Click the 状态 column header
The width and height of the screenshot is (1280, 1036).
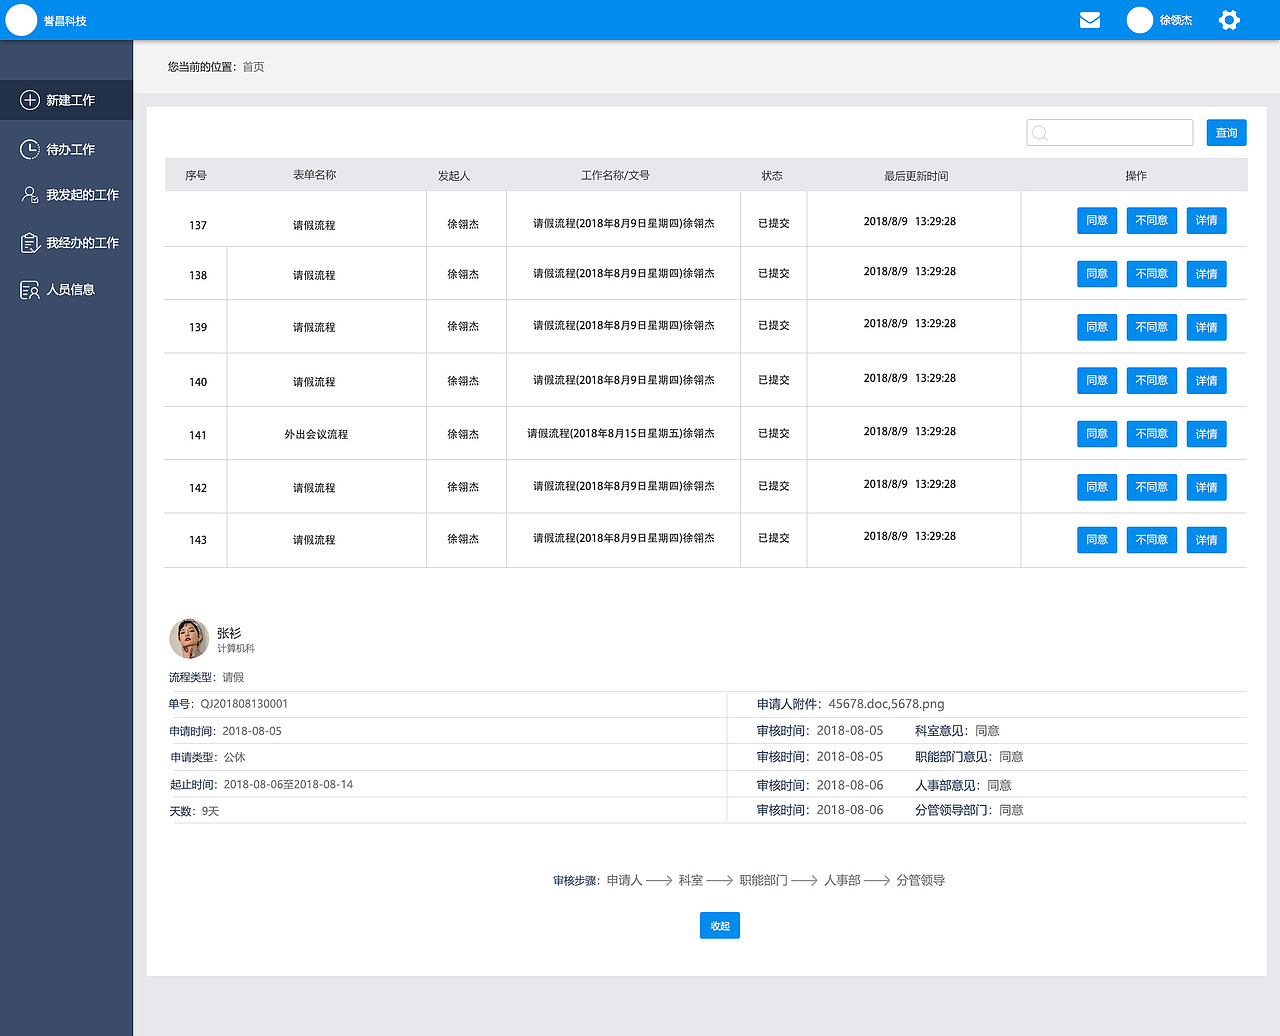pyautogui.click(x=772, y=175)
